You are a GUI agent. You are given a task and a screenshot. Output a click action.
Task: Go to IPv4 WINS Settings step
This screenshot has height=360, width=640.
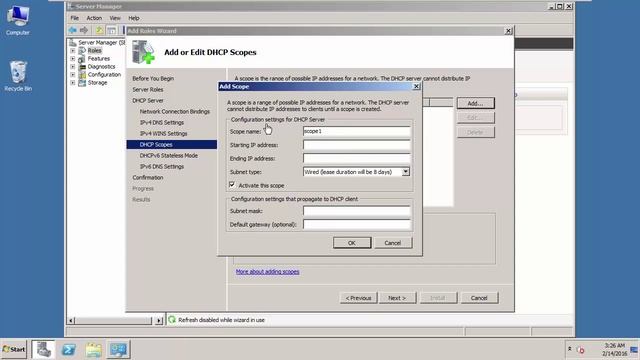pos(163,133)
